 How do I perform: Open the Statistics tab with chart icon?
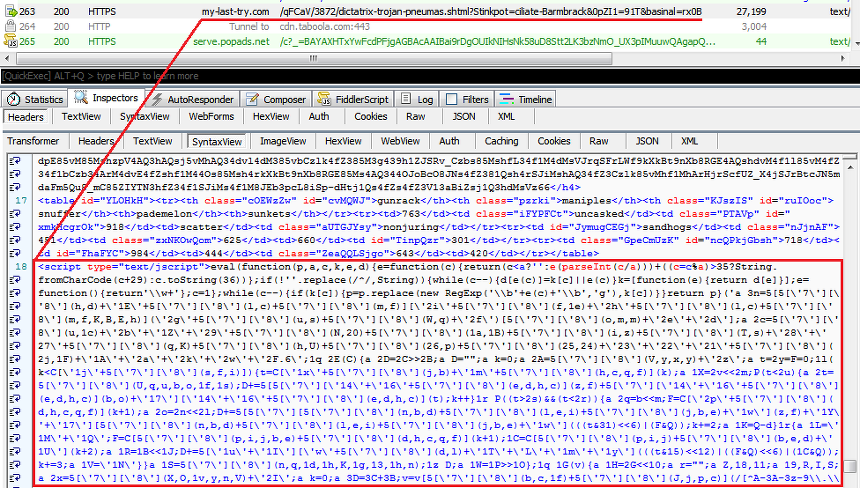click(x=14, y=99)
